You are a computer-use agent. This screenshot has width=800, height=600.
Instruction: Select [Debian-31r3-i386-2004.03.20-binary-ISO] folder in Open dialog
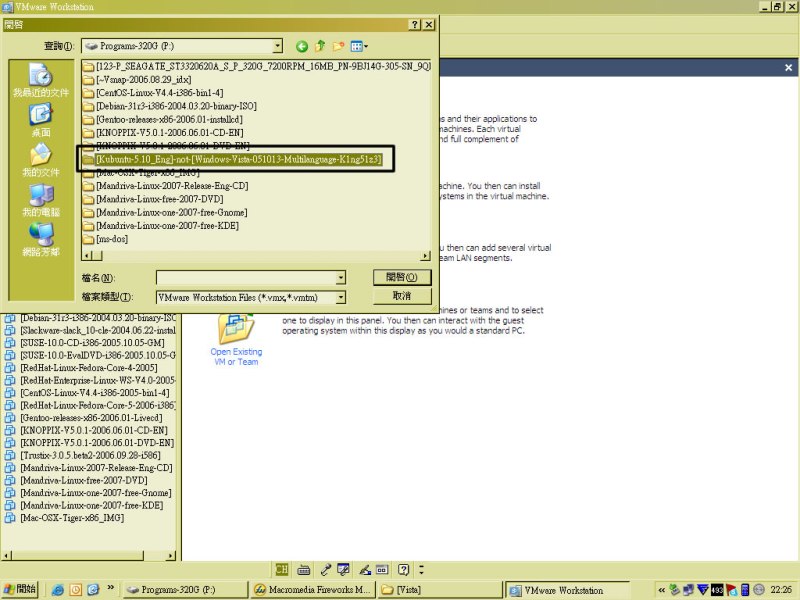tap(170, 106)
